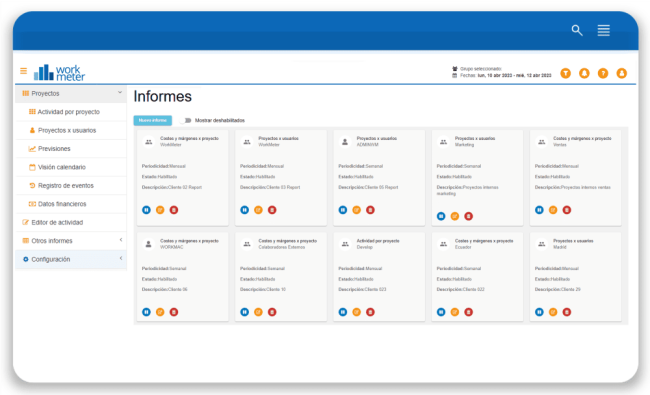Open the Costes y márgenes WorkMeter card title

tap(189, 138)
